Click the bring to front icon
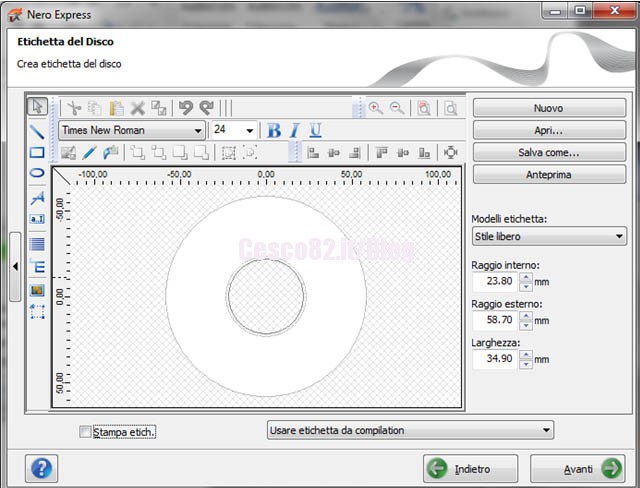The width and height of the screenshot is (640, 488). [x=138, y=153]
